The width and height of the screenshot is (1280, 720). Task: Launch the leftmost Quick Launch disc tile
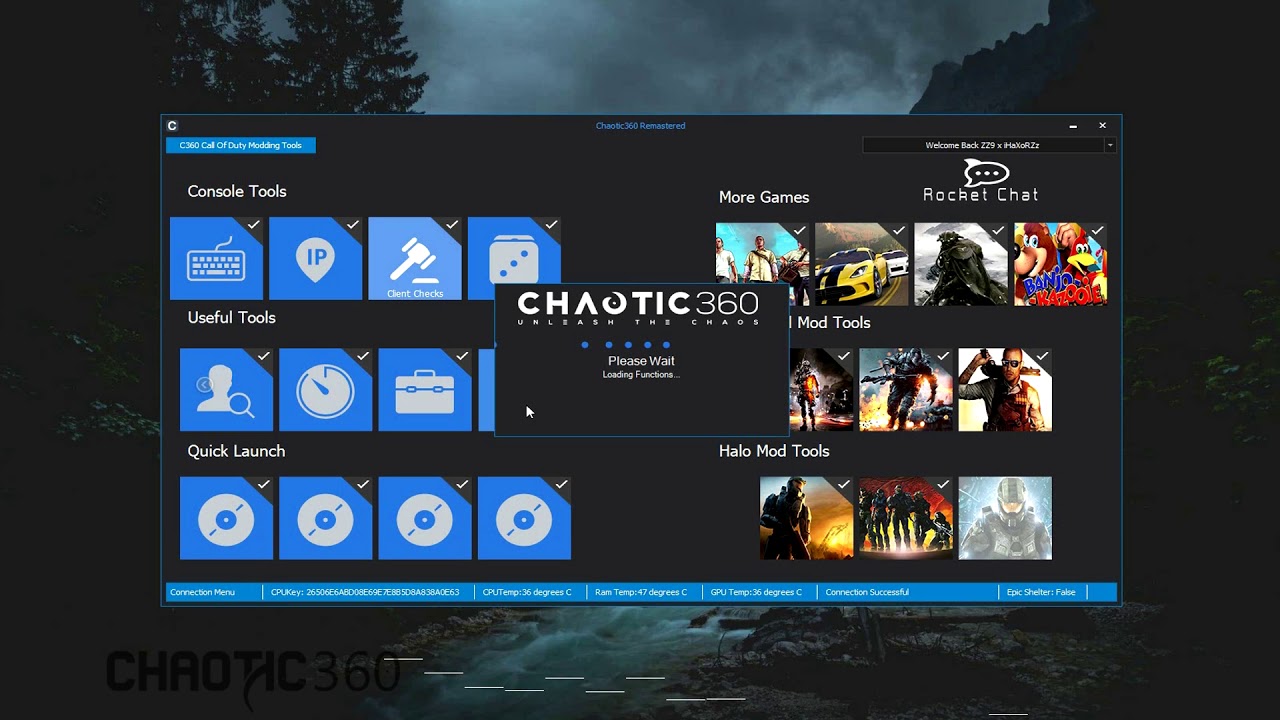226,518
